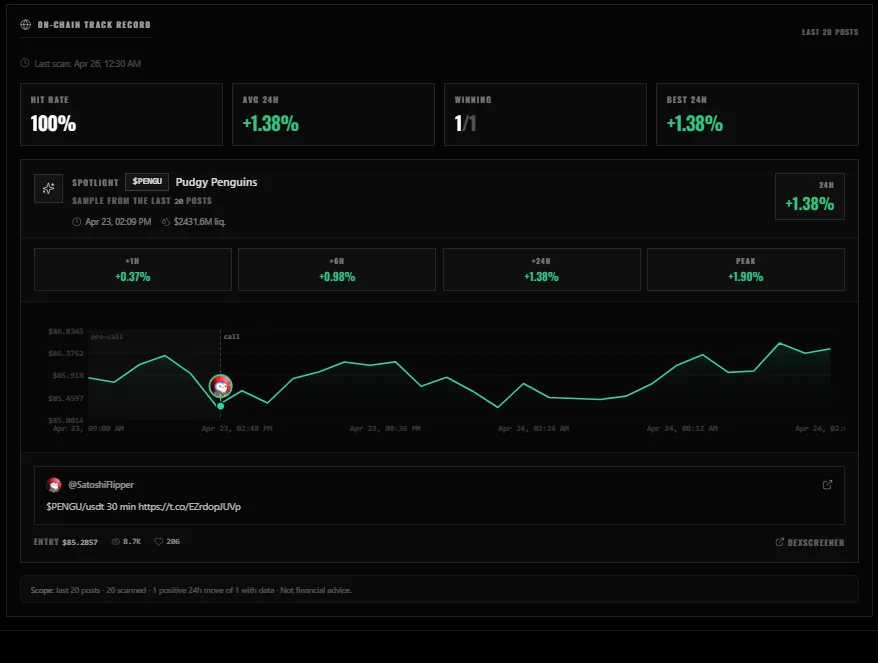The image size is (878, 663).
Task: Click the clock icon next to Last scan
Action: pos(25,63)
